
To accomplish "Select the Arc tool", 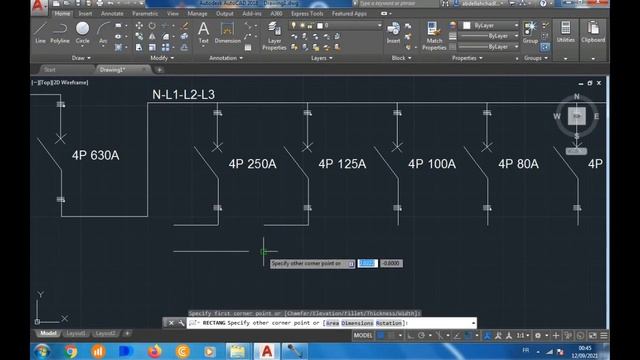I will point(103,33).
